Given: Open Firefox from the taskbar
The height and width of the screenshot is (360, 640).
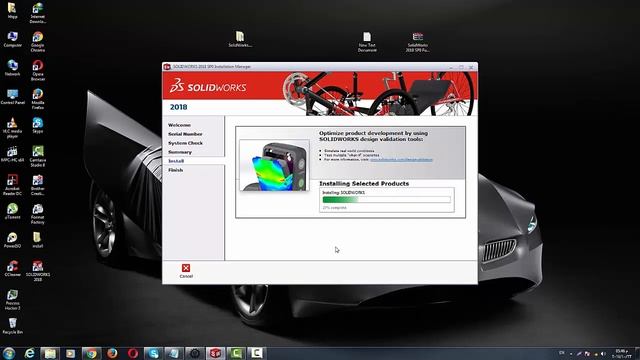Looking at the screenshot, I should (112, 353).
